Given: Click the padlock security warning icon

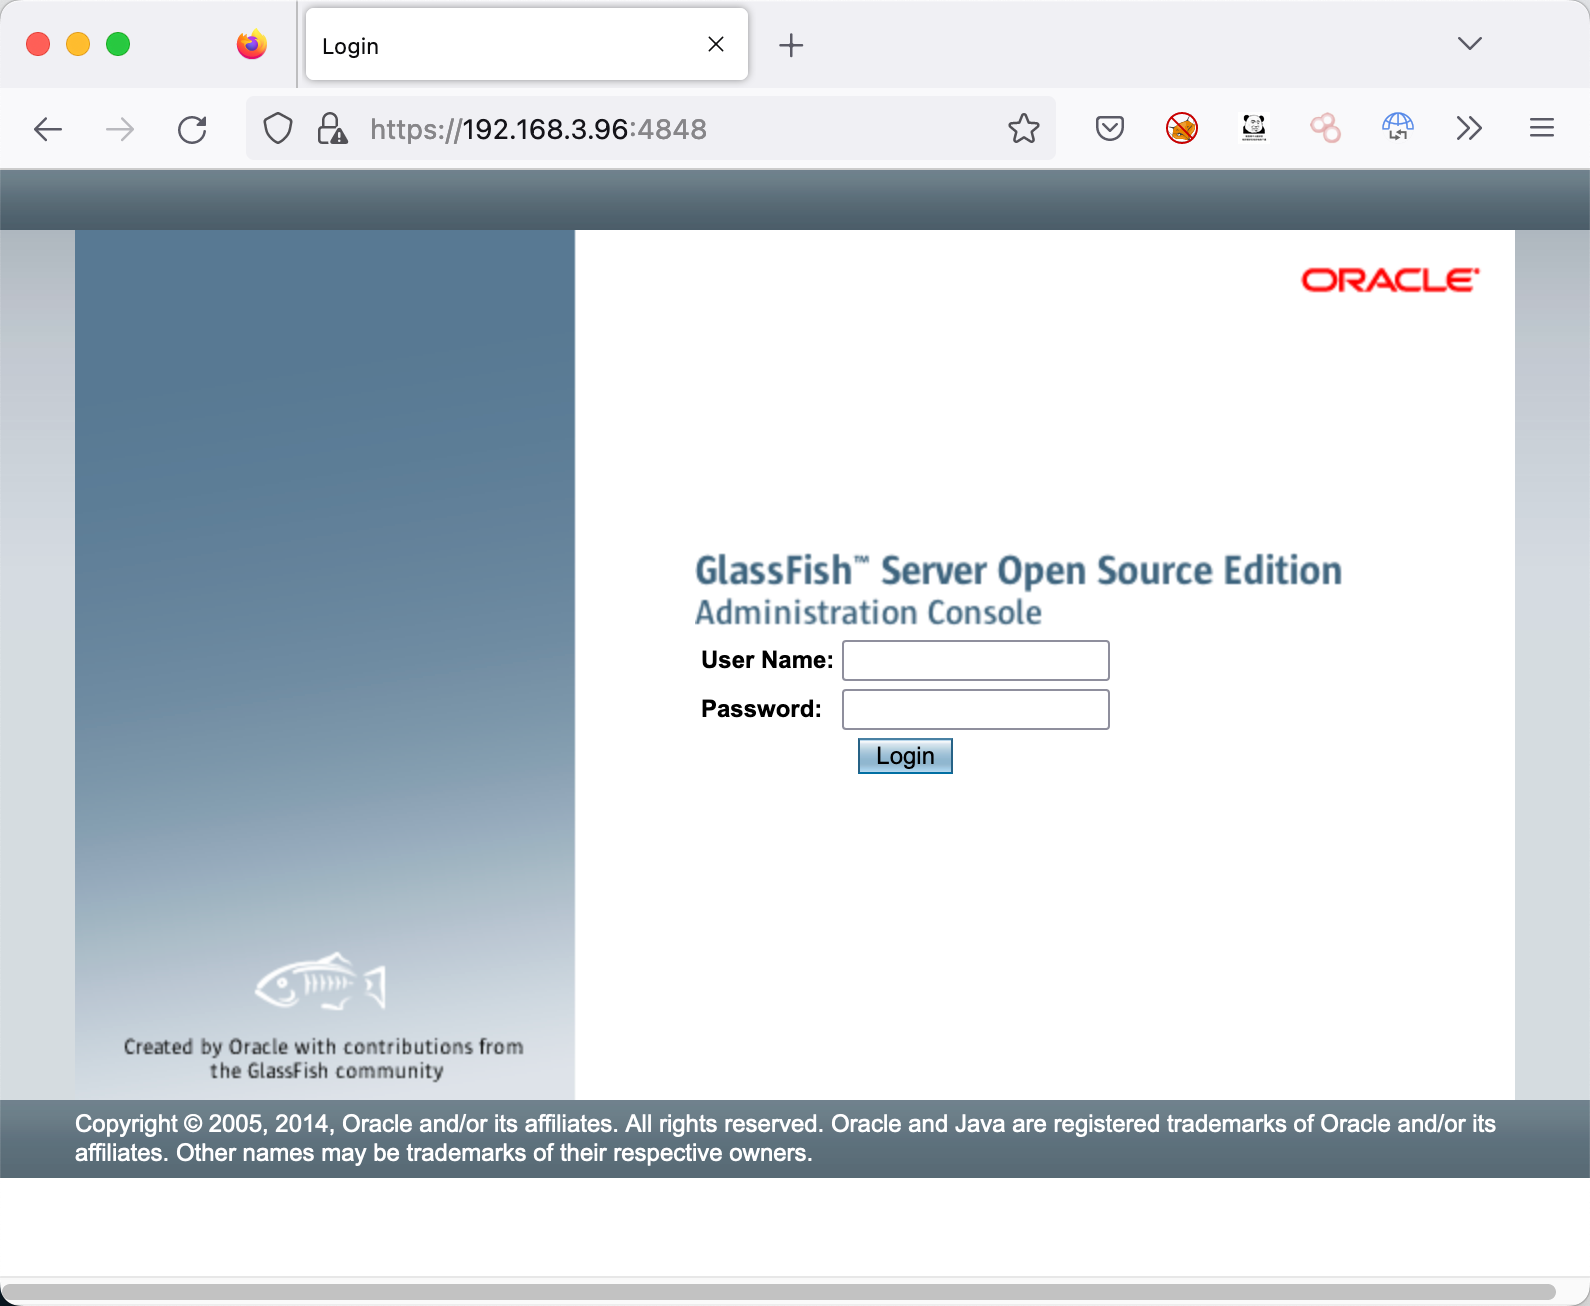Looking at the screenshot, I should pos(332,129).
